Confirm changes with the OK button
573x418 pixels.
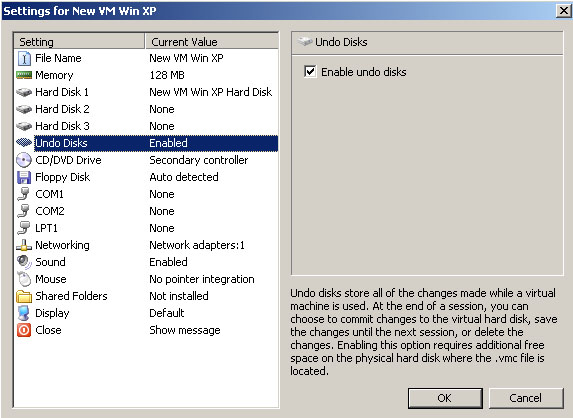(x=445, y=398)
